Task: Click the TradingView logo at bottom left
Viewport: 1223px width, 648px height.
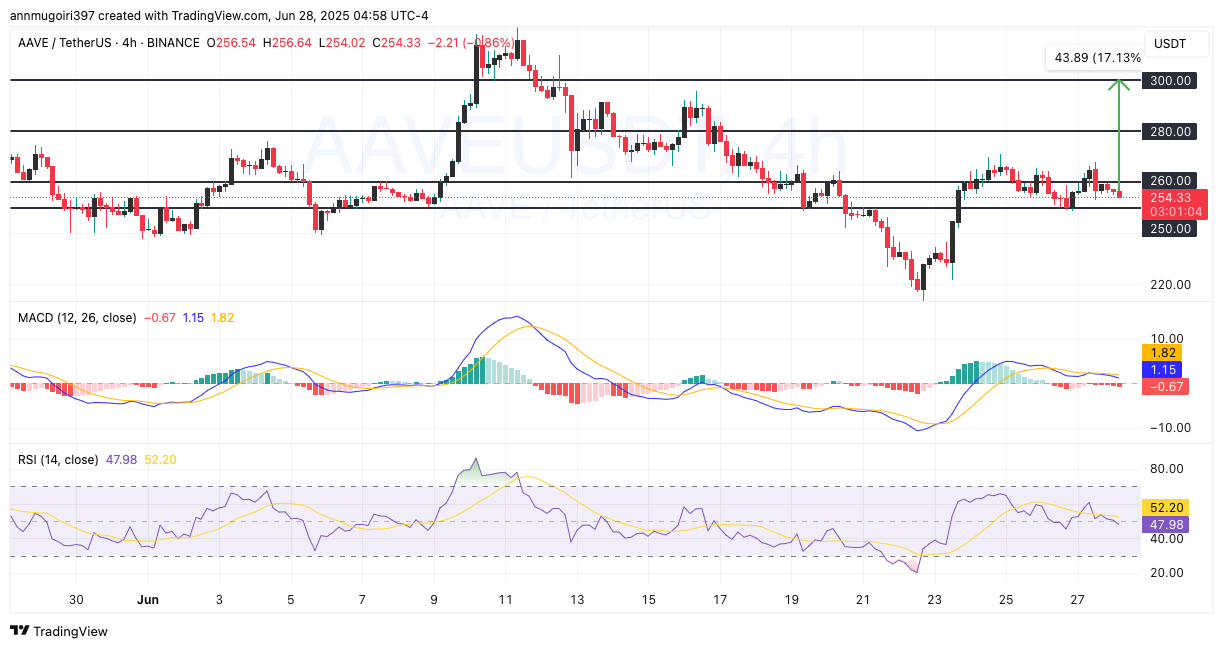Action: click(58, 631)
